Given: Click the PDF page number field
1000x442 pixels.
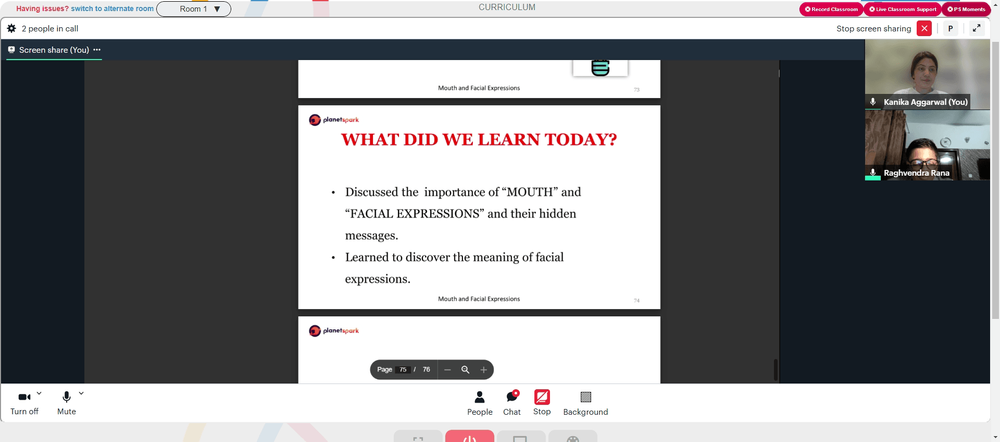Looking at the screenshot, I should coord(402,370).
